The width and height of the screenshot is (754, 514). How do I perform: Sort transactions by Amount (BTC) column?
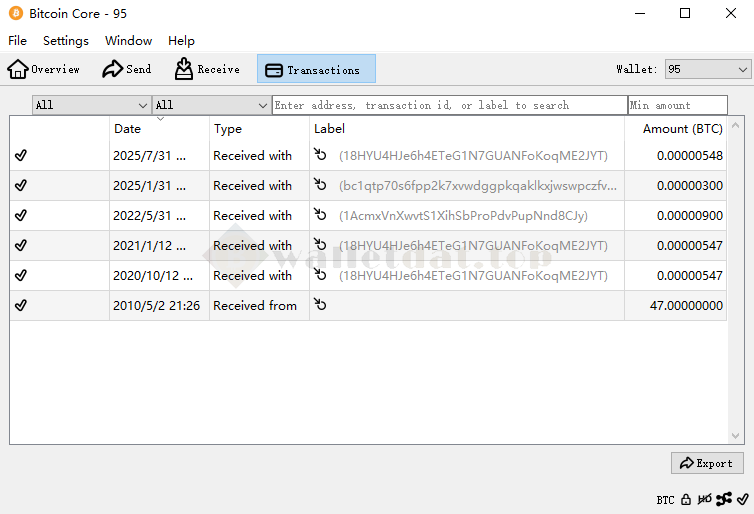tap(682, 129)
